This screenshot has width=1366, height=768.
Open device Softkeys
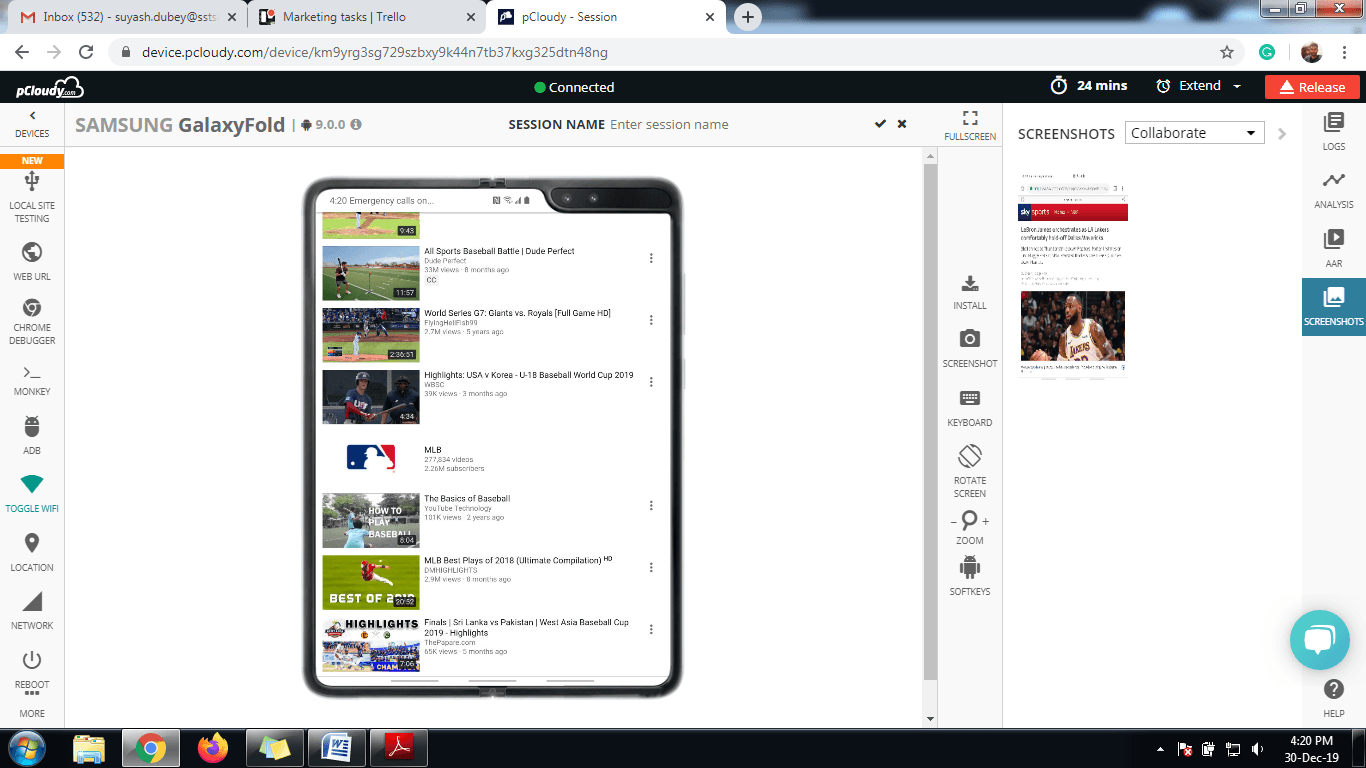click(x=970, y=576)
